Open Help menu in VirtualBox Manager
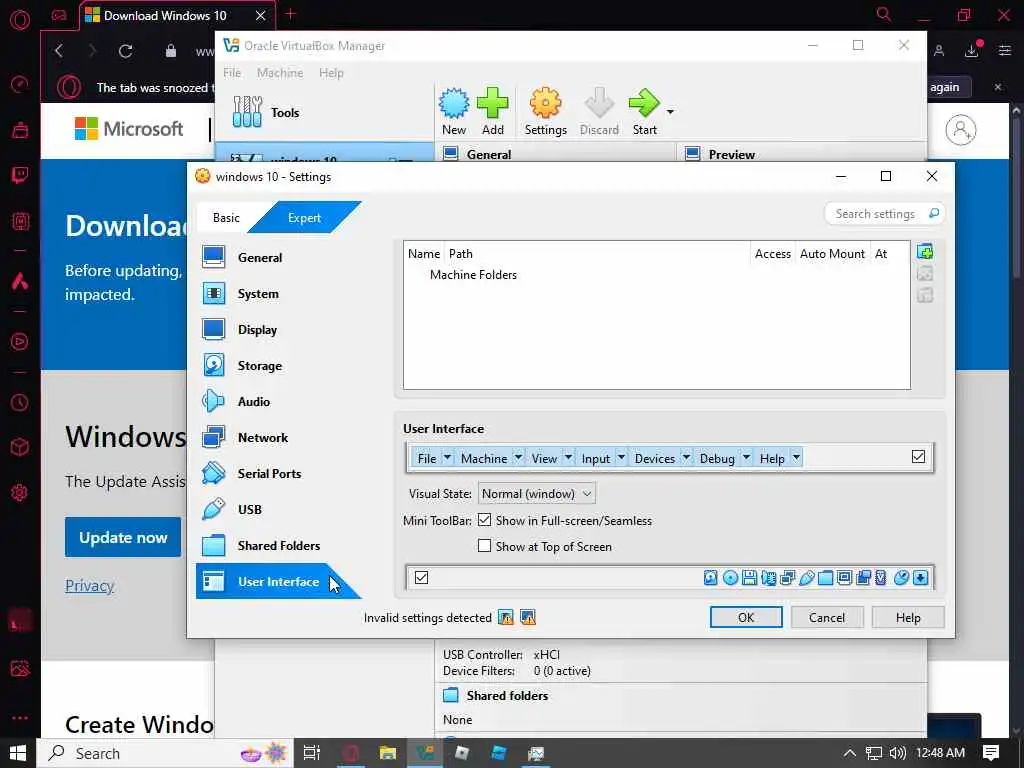The image size is (1024, 768). click(331, 72)
